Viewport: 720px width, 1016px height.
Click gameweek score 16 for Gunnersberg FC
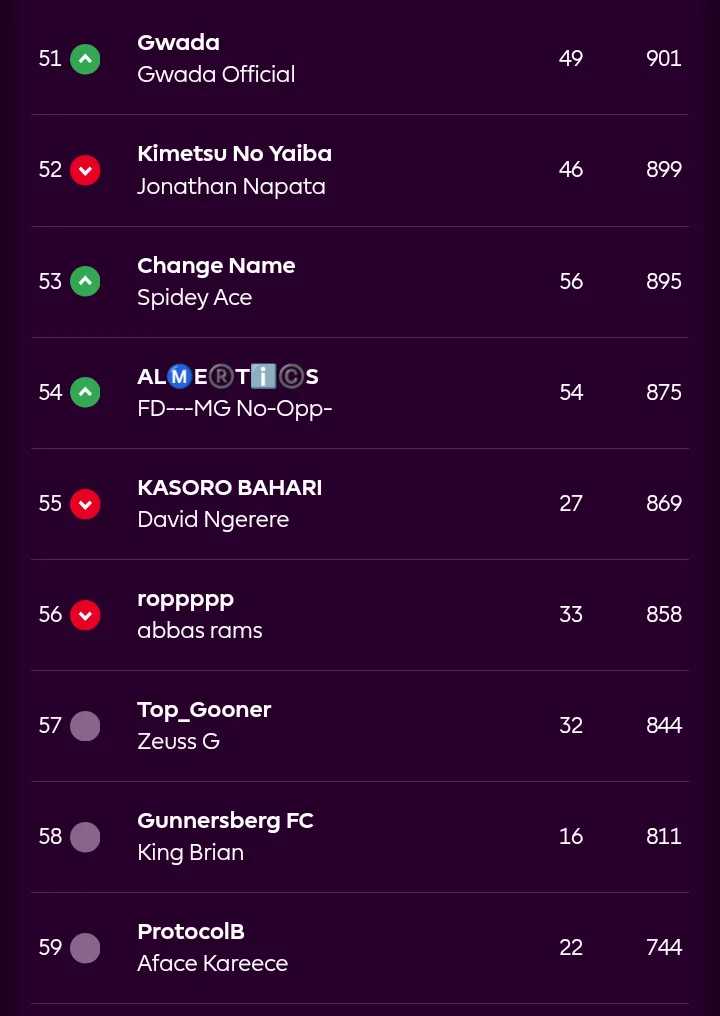[571, 837]
